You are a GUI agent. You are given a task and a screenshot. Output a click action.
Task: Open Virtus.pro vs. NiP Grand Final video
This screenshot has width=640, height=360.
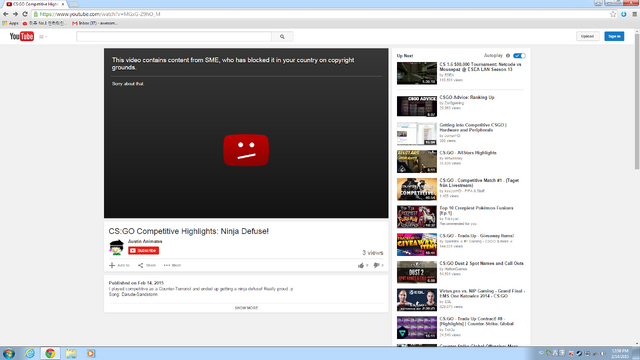click(x=482, y=293)
